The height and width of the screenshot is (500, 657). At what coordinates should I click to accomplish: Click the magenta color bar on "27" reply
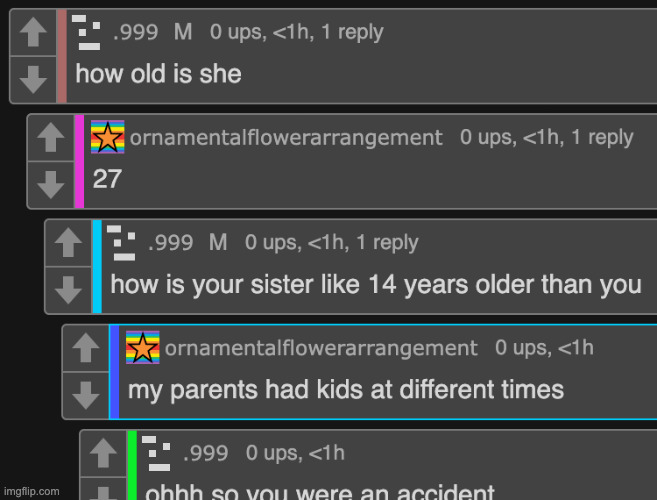79,161
